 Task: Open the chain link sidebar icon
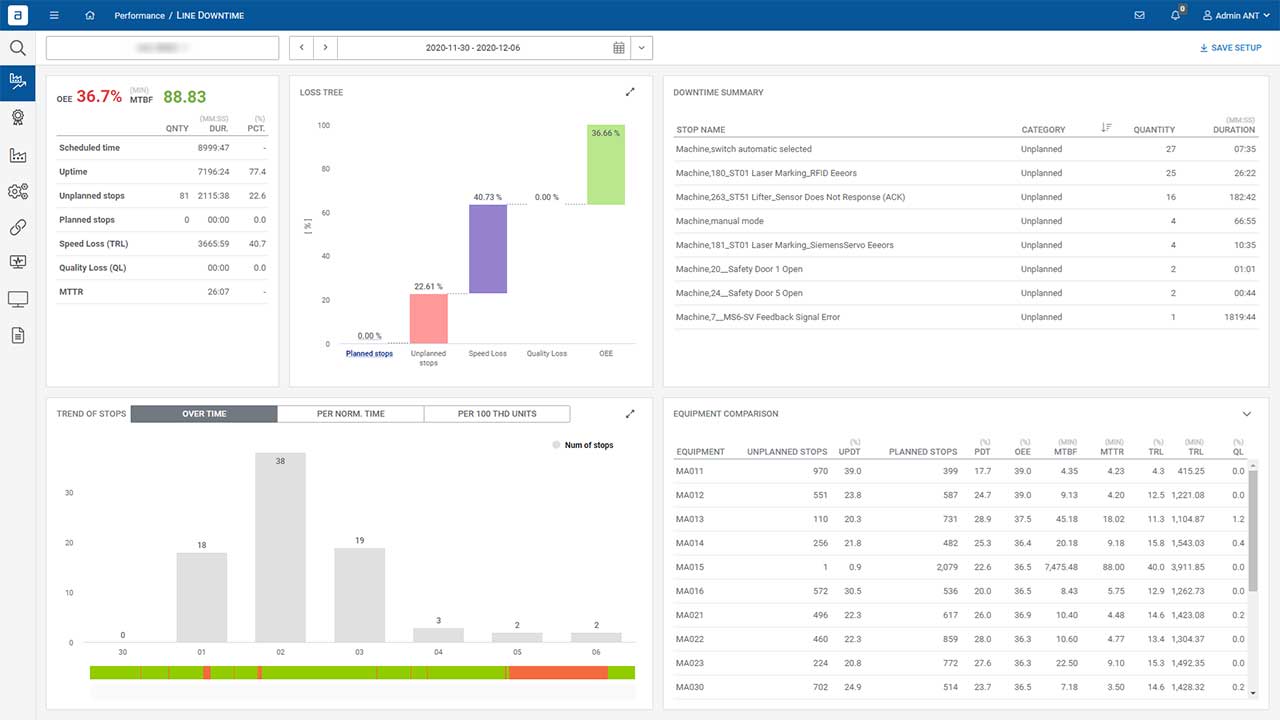click(x=17, y=227)
